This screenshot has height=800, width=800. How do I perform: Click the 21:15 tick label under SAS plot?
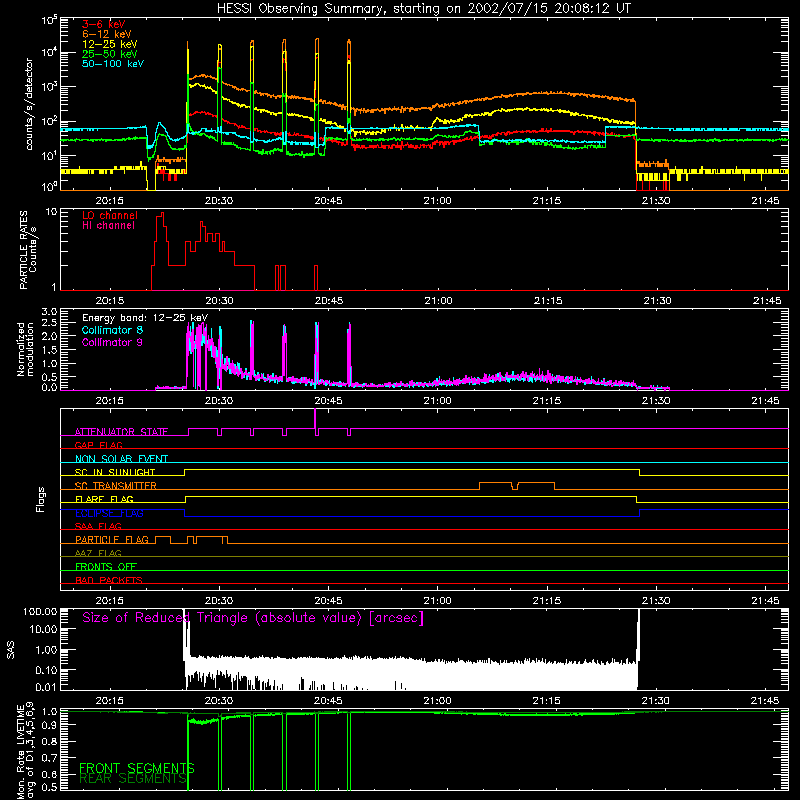coord(546,701)
